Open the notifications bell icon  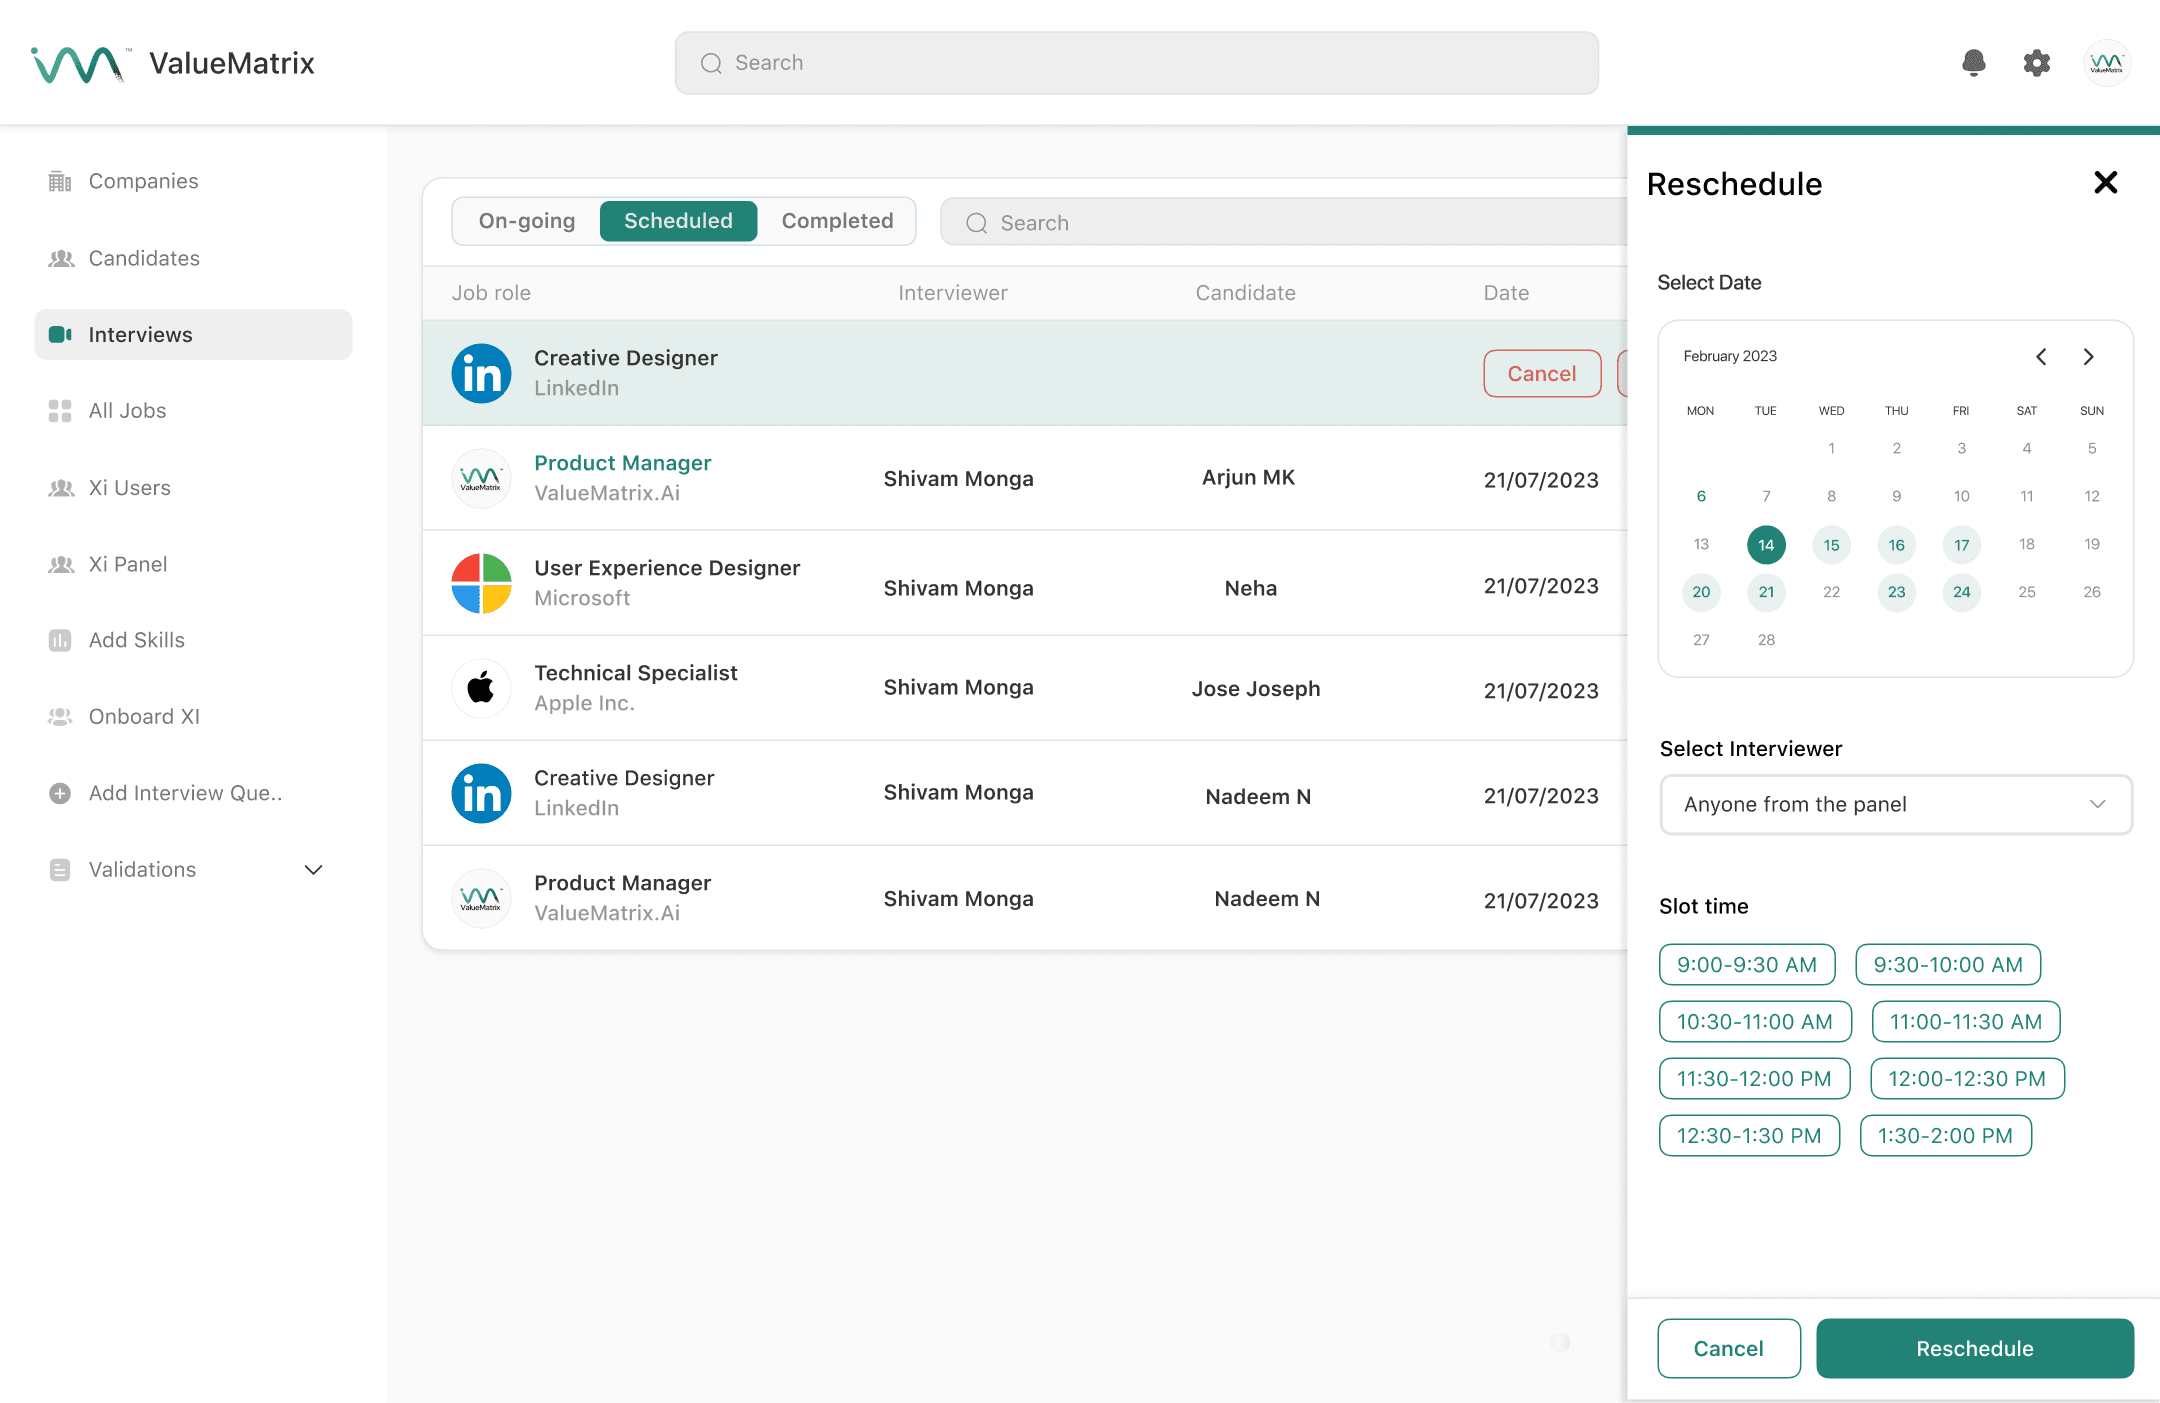(1973, 63)
